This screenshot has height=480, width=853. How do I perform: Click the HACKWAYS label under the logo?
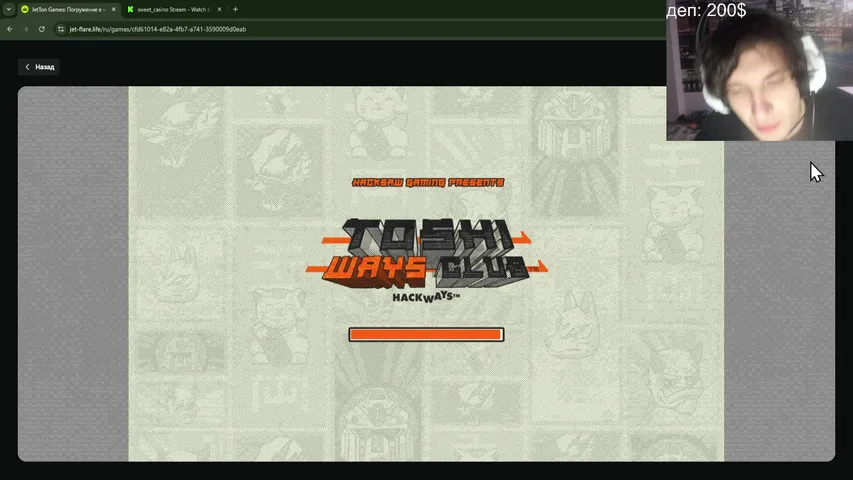coord(427,296)
